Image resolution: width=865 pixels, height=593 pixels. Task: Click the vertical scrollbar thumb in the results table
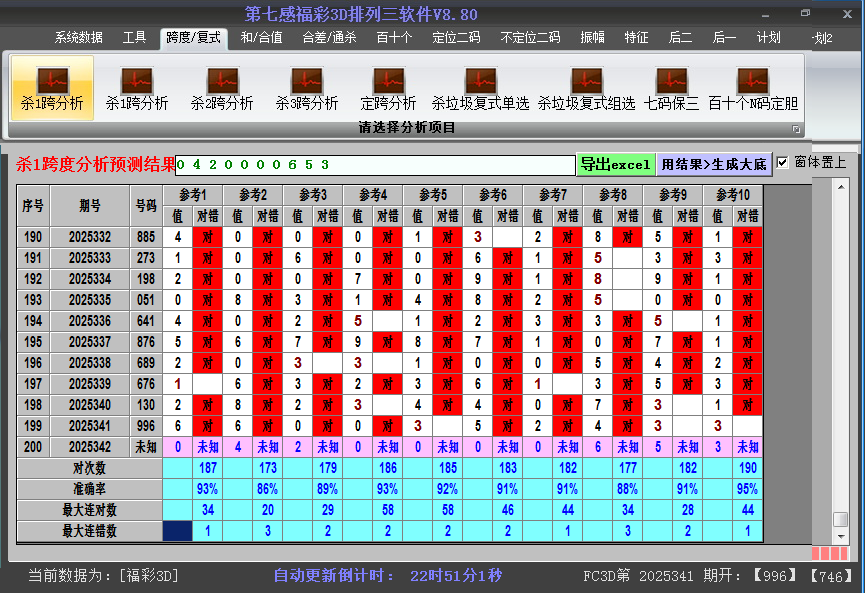841,519
